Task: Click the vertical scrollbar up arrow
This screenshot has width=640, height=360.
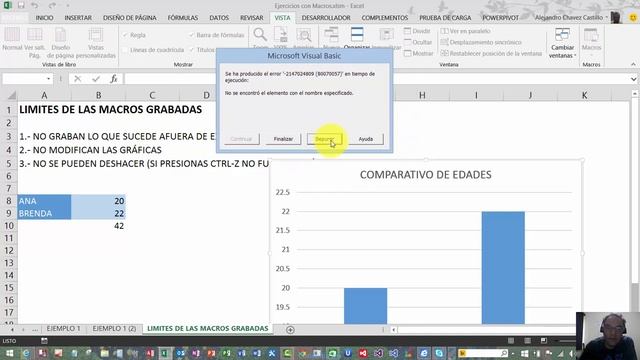Action: tap(635, 94)
